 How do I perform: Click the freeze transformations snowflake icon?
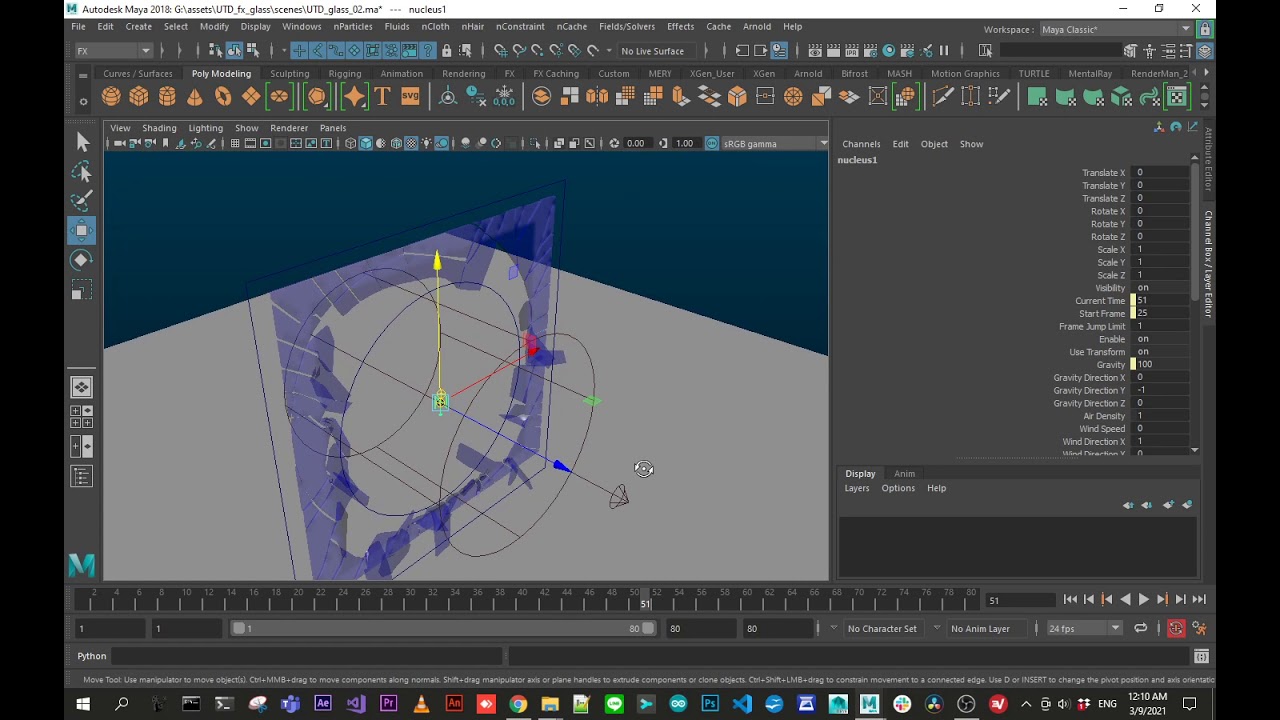click(x=504, y=96)
